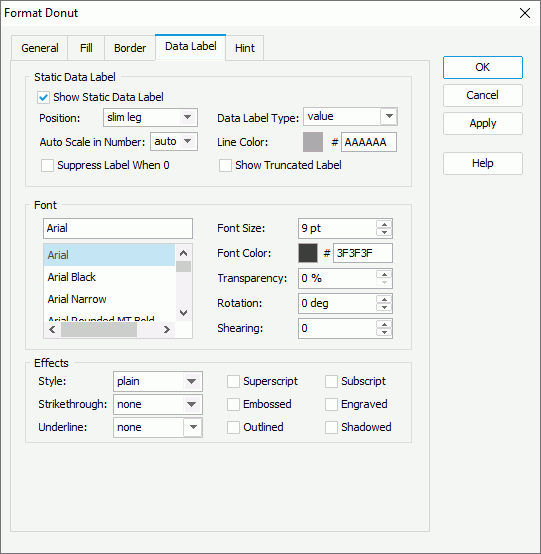This screenshot has width=541, height=554.
Task: Click font list scroll left arrow
Action: pyautogui.click(x=52, y=330)
